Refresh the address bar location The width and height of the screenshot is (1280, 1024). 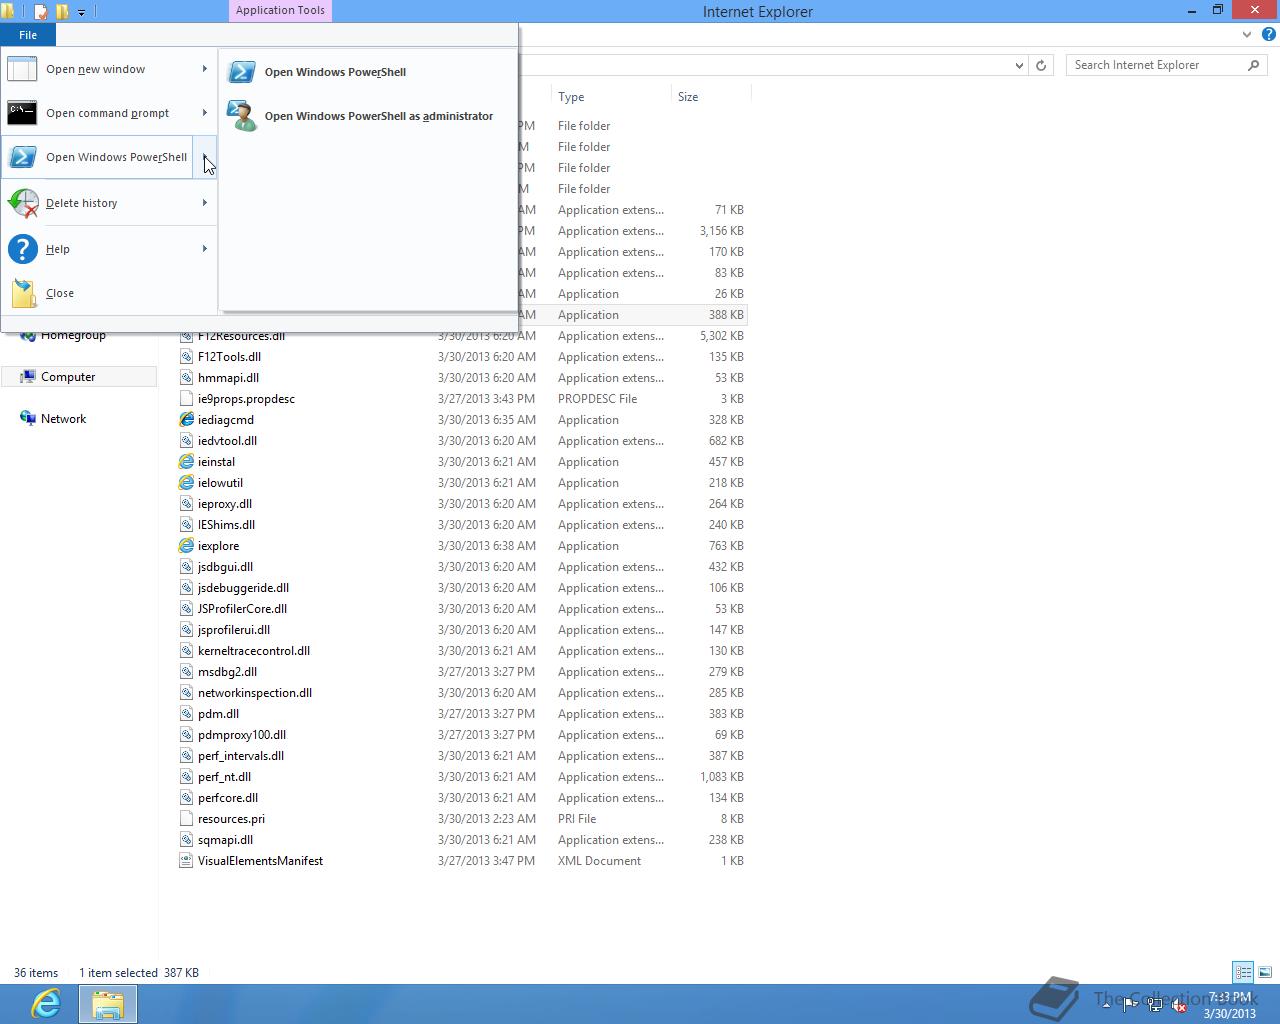(x=1041, y=65)
